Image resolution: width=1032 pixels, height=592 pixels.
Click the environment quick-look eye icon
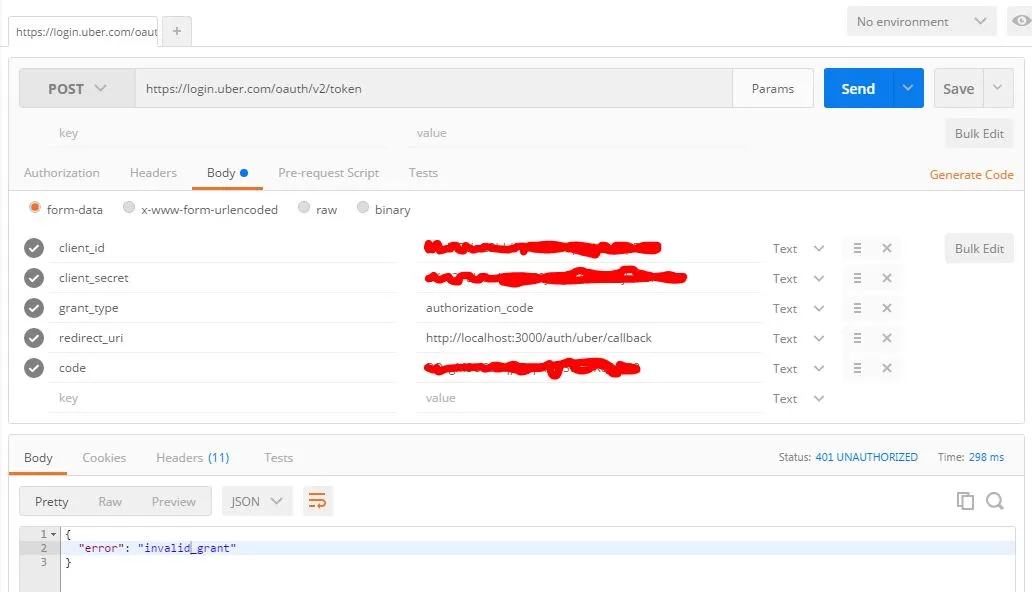point(1021,21)
